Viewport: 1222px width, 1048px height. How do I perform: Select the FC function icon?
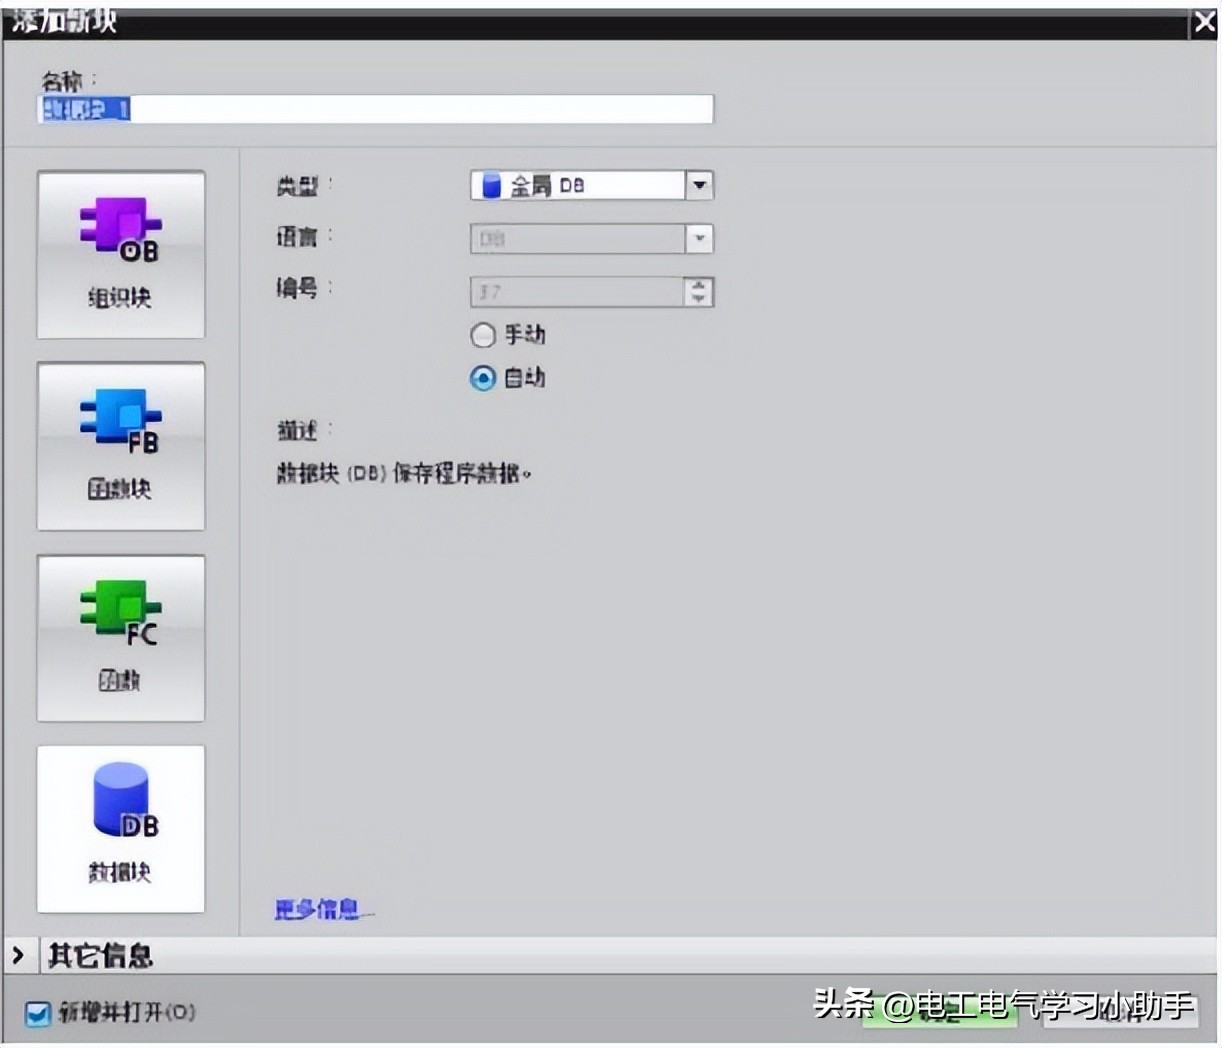click(120, 637)
